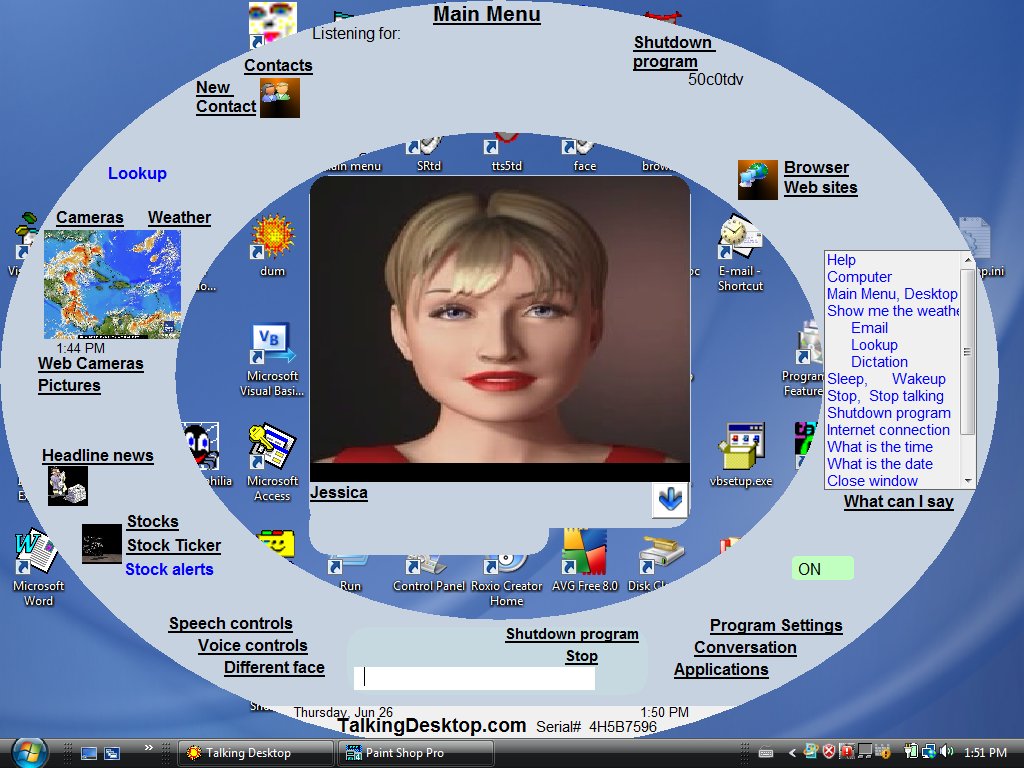Viewport: 1024px width, 768px height.
Task: Open the blue Stock alerts link
Action: tap(169, 569)
